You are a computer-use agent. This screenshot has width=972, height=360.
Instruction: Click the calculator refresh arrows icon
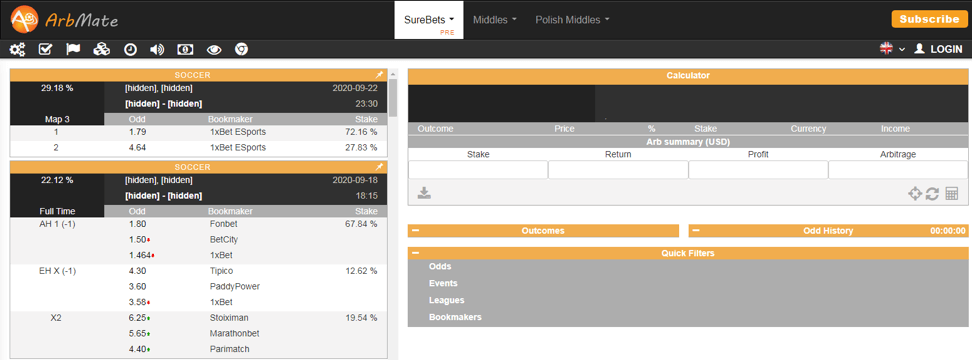point(932,194)
